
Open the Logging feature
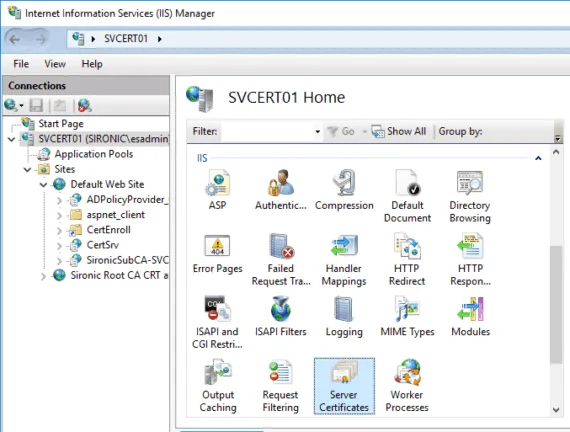tap(344, 316)
